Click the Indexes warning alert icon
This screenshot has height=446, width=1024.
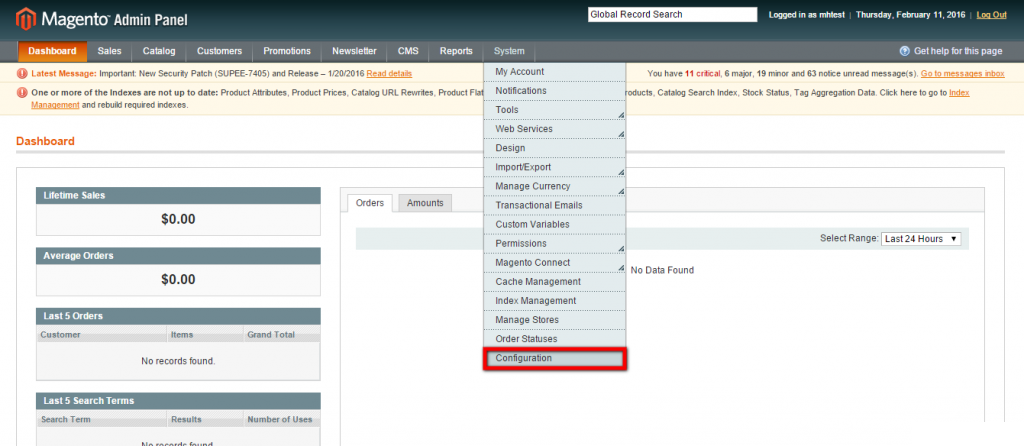click(x=23, y=93)
